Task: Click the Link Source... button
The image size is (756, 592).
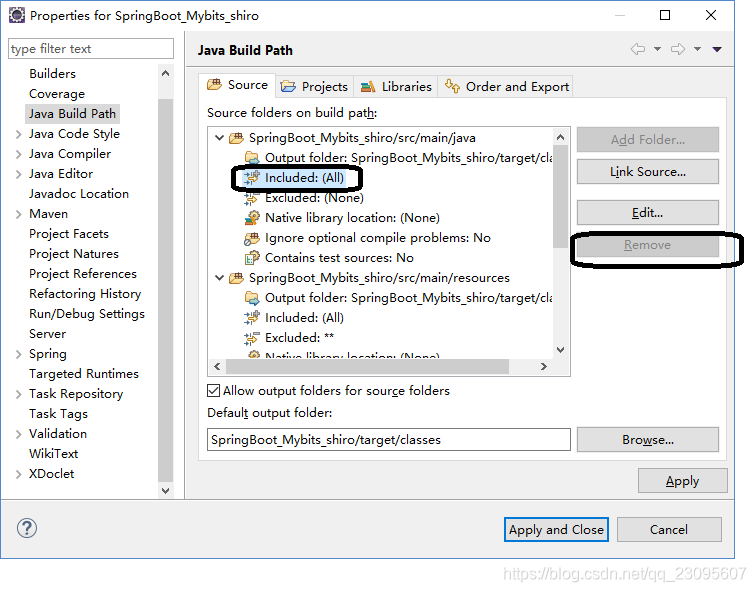Action: click(x=648, y=172)
